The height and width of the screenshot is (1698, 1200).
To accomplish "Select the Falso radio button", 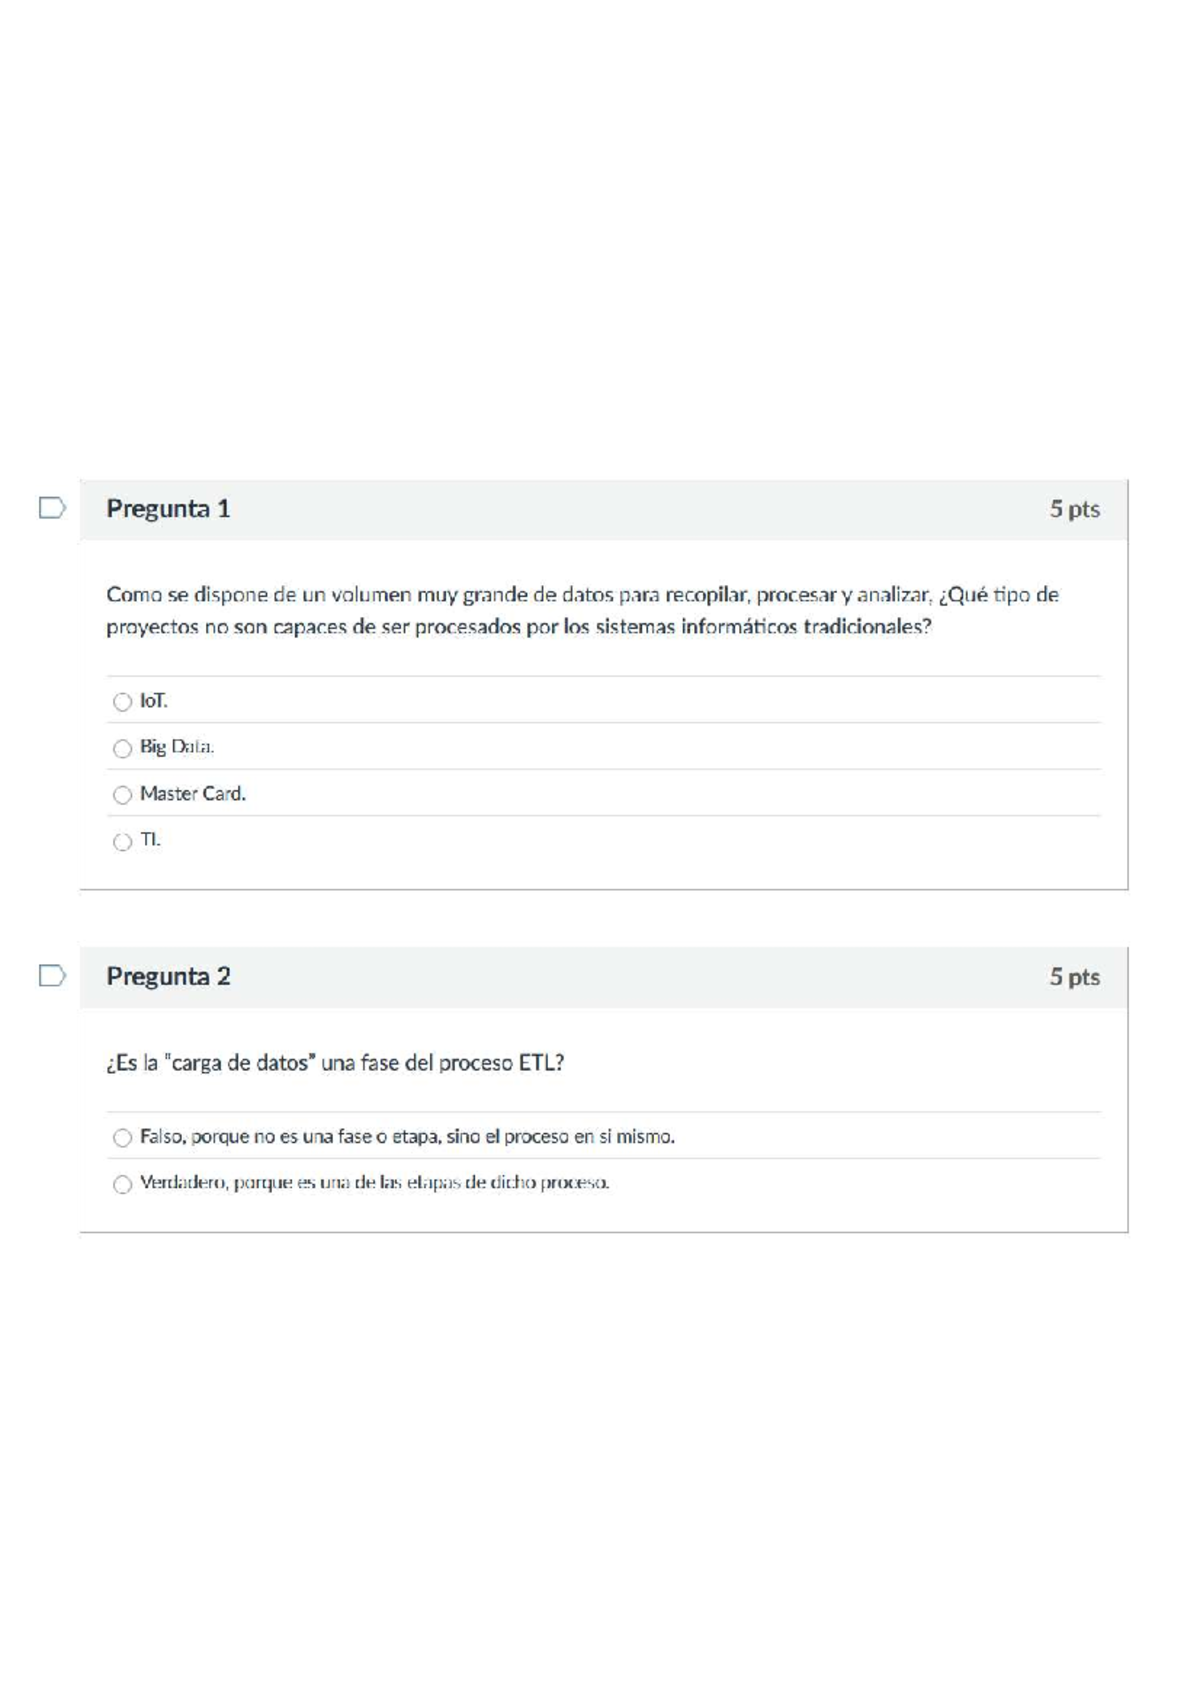I will coord(123,1138).
